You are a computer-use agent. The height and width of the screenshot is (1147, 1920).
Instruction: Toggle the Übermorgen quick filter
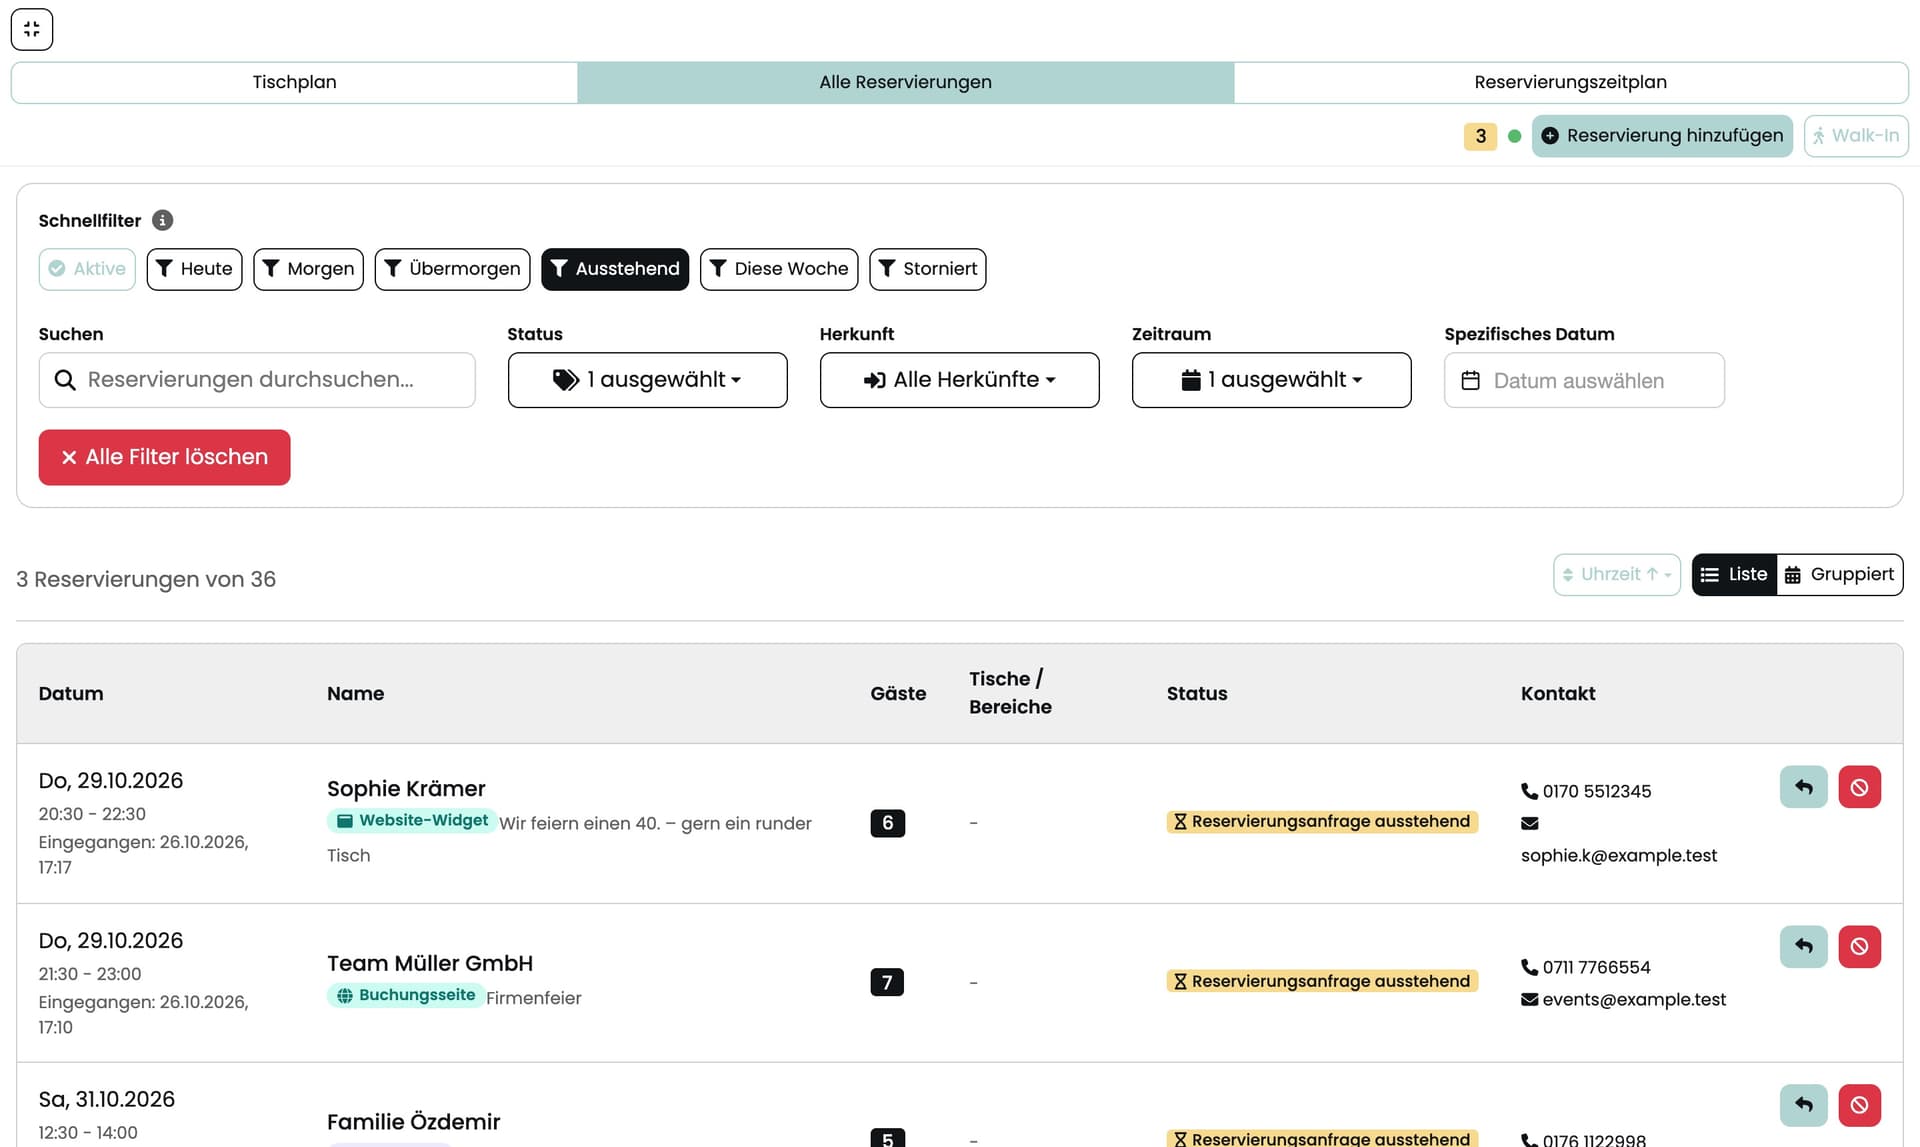coord(452,269)
